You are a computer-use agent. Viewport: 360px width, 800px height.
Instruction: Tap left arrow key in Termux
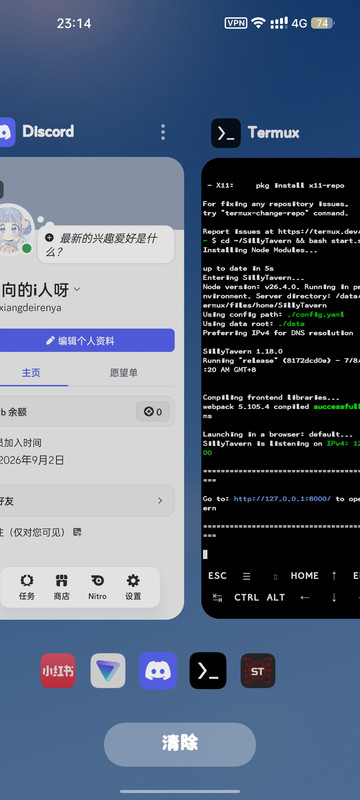pos(305,597)
